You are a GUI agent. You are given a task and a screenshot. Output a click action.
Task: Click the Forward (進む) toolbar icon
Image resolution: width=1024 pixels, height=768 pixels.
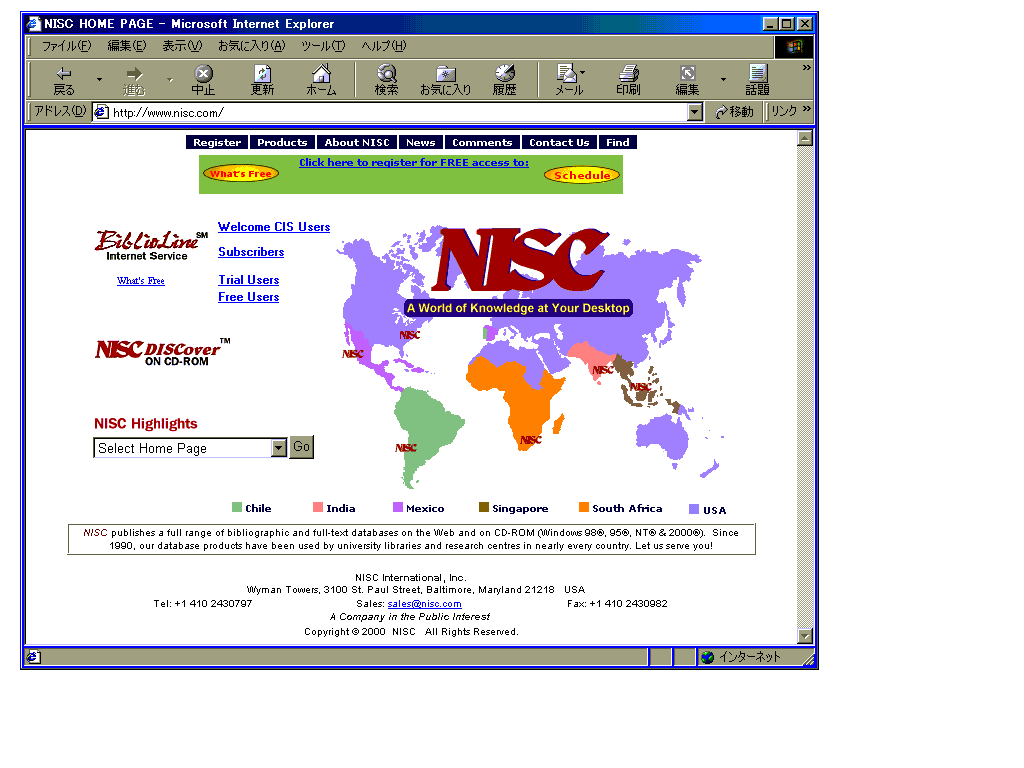point(134,80)
